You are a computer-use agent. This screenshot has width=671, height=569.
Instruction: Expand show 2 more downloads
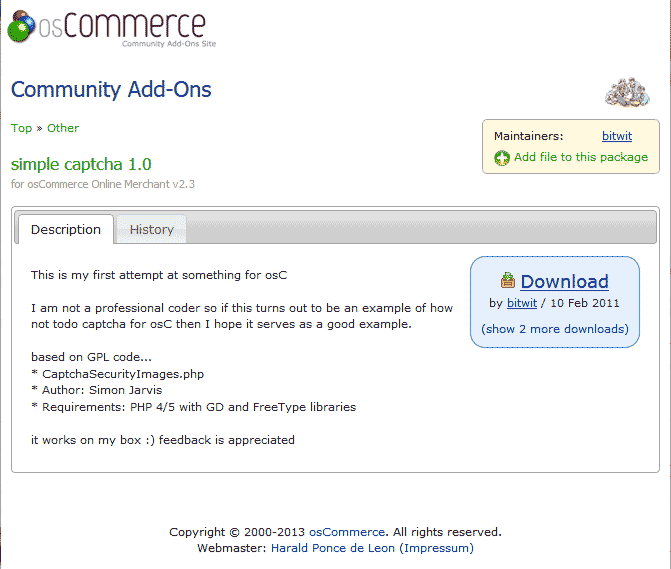(x=555, y=329)
